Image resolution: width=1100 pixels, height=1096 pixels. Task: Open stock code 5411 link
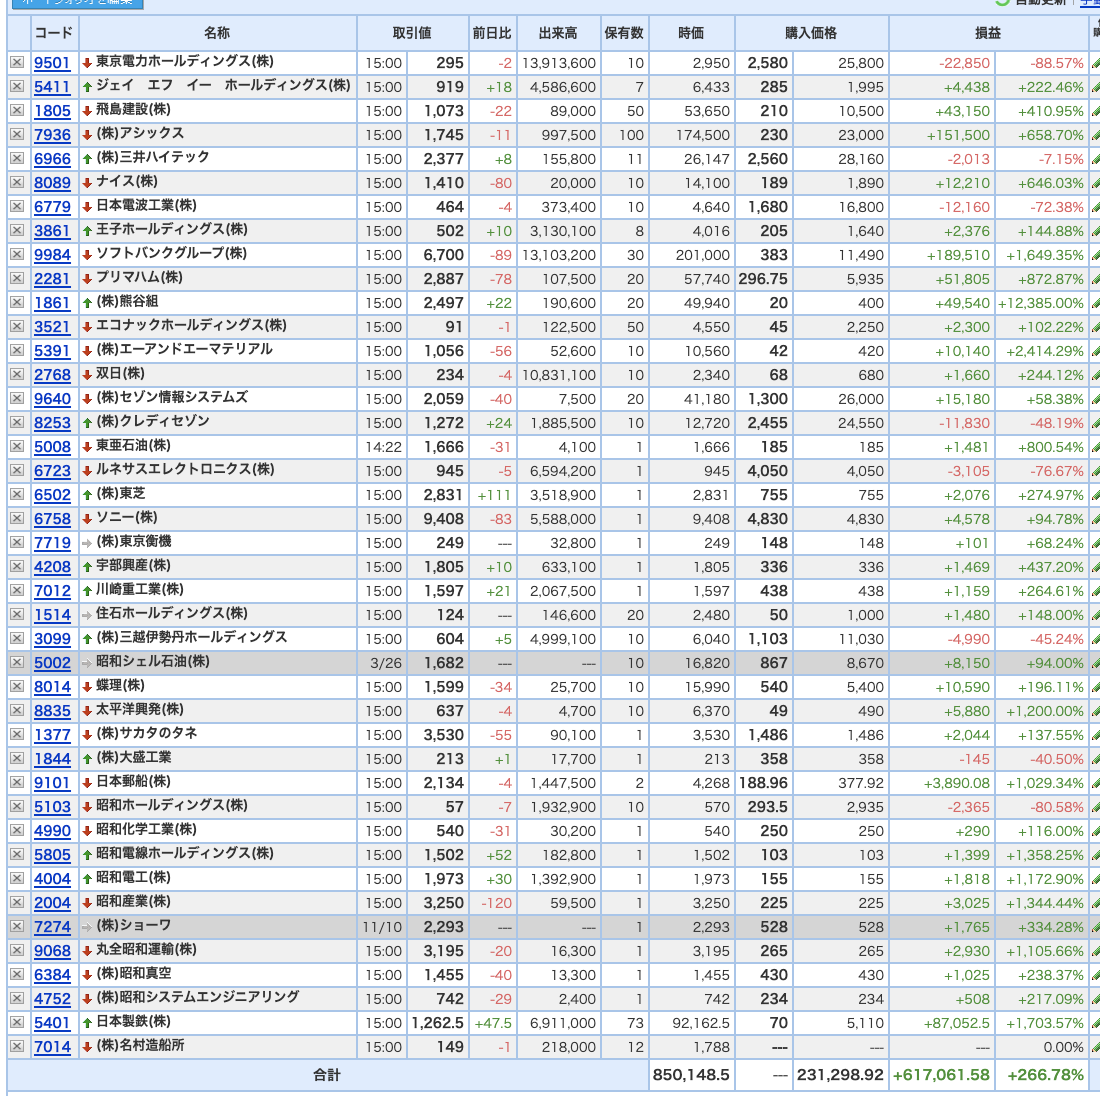click(x=53, y=87)
